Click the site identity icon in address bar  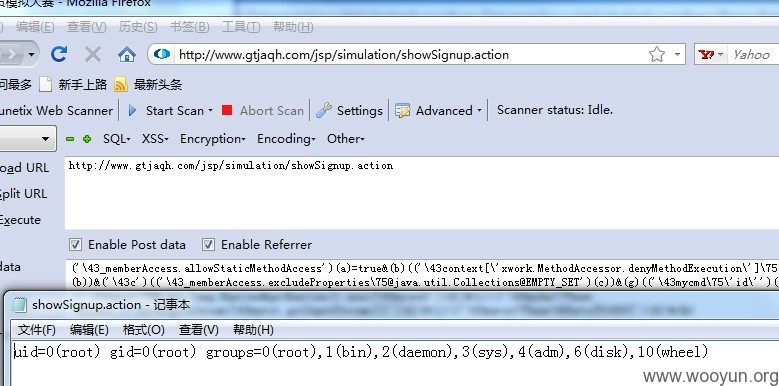pos(162,54)
